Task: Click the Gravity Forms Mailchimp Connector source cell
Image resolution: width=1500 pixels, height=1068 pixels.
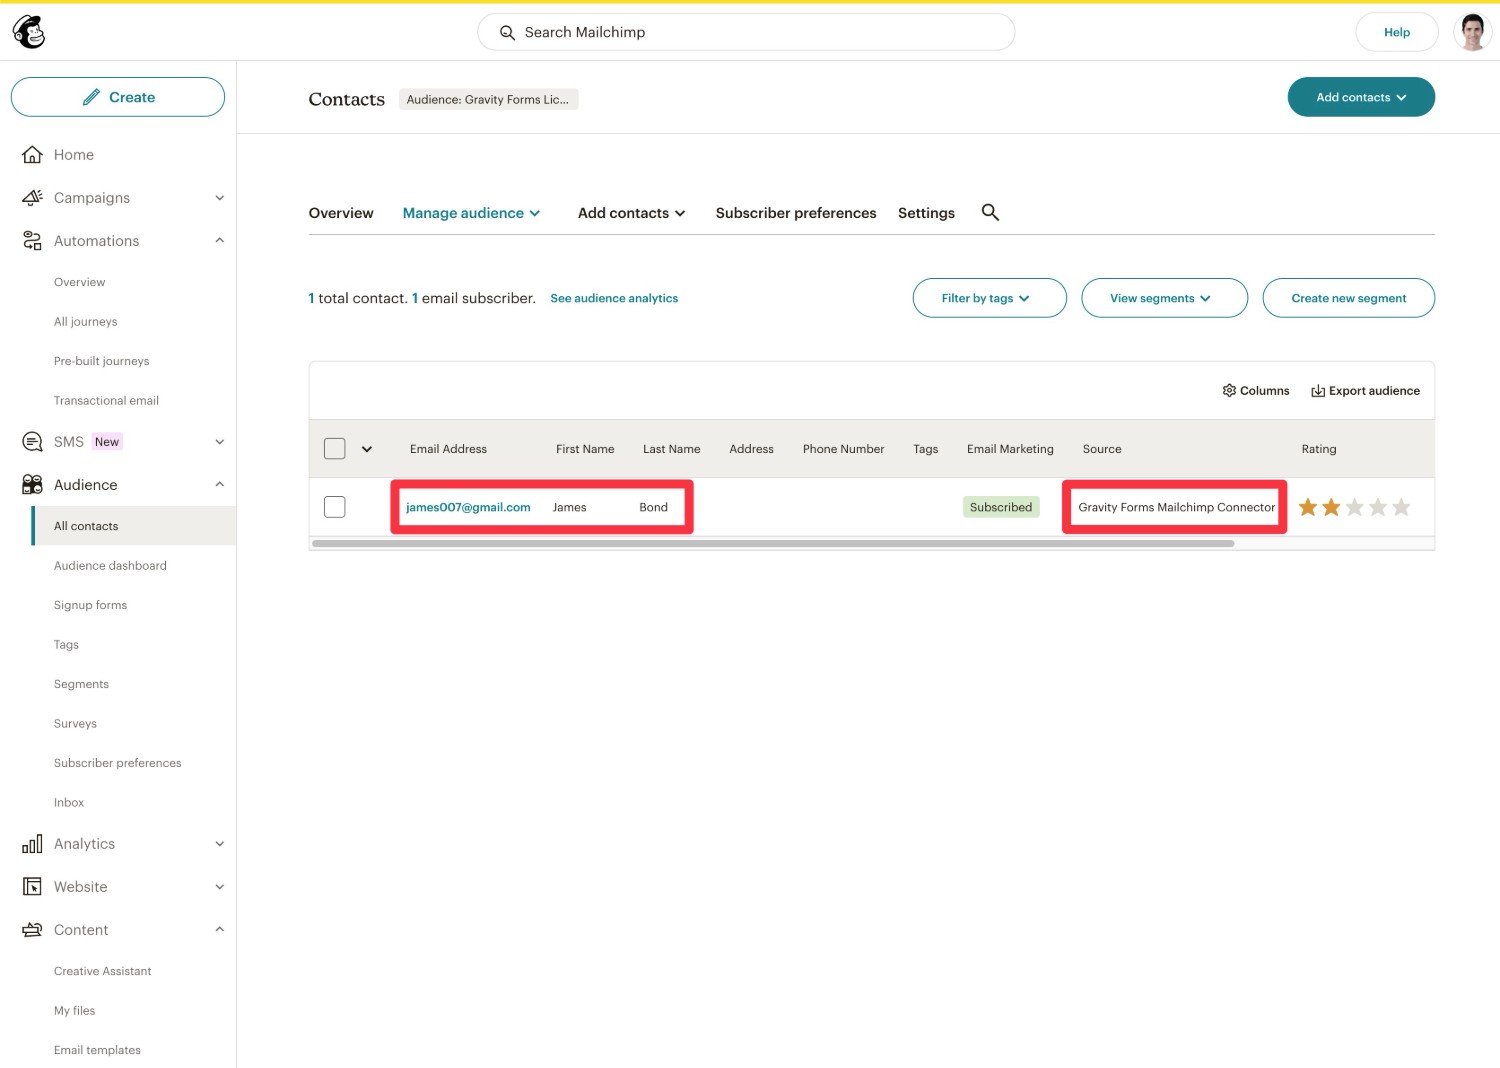Action: pos(1176,507)
